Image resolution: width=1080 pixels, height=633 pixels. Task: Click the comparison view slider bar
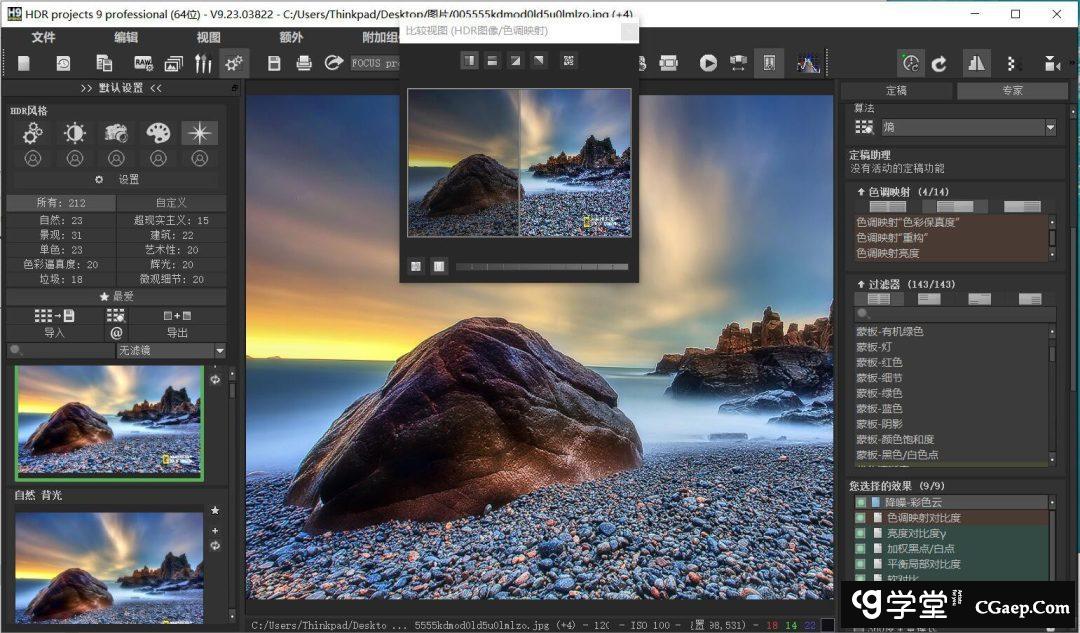pyautogui.click(x=541, y=267)
